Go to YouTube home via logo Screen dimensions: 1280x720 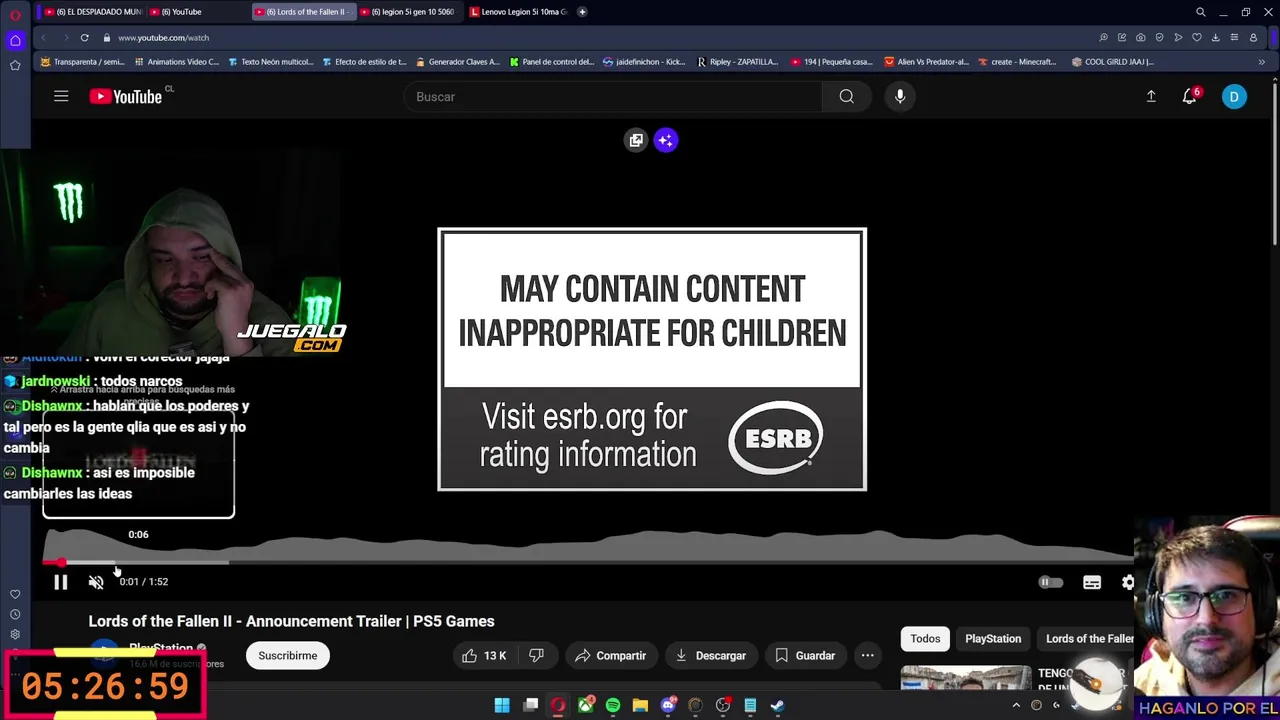click(x=126, y=97)
